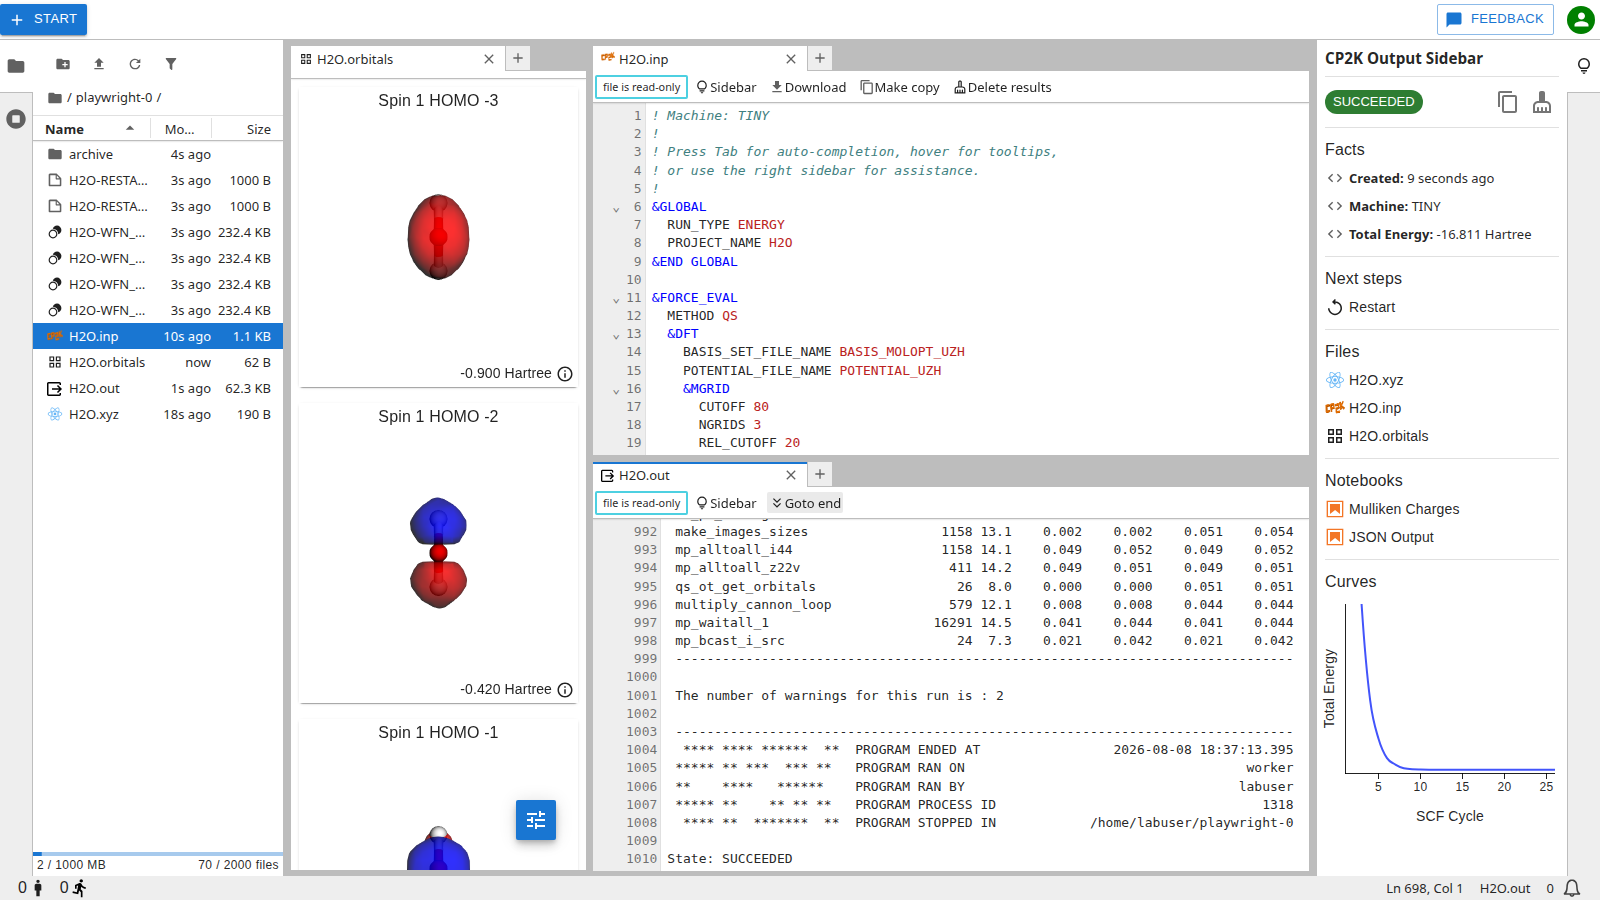Toggle the file filter funnel icon
Screen dimensions: 1600x900
click(x=171, y=64)
